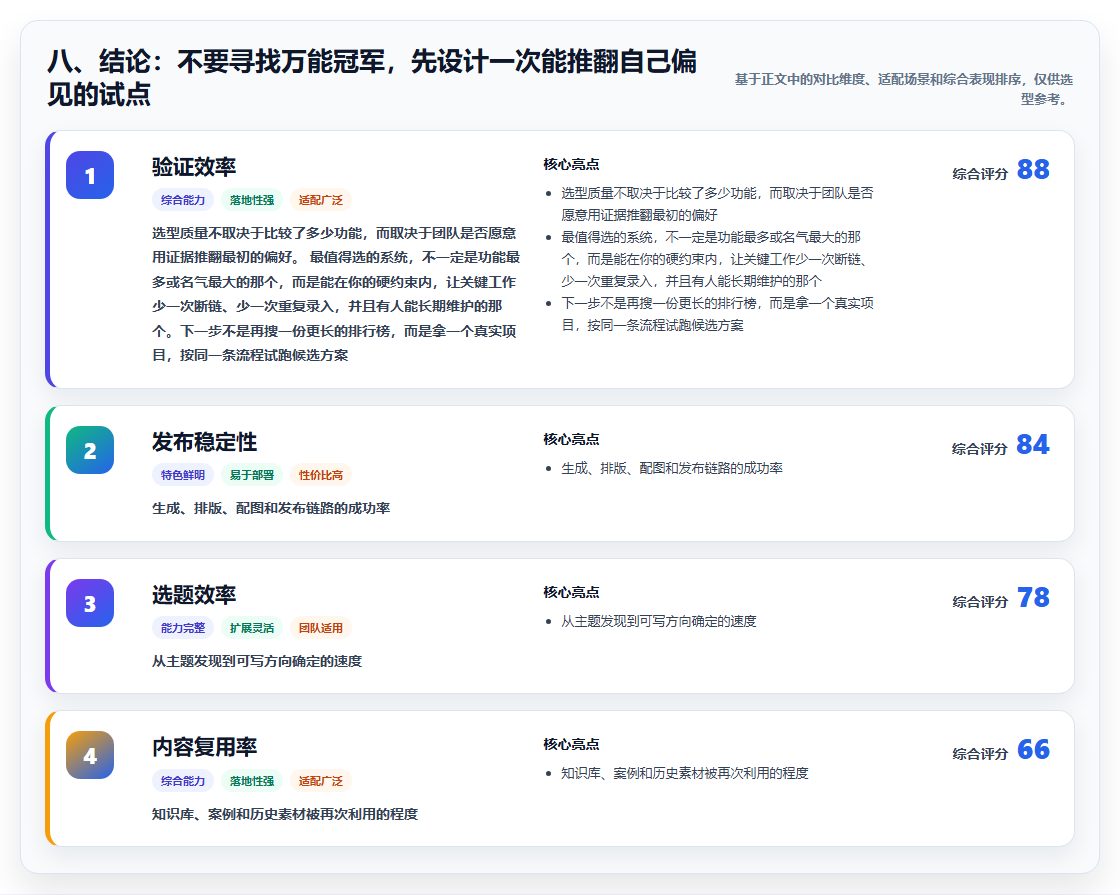1120x895 pixels.
Task: Click the score 66
Action: 1033,749
